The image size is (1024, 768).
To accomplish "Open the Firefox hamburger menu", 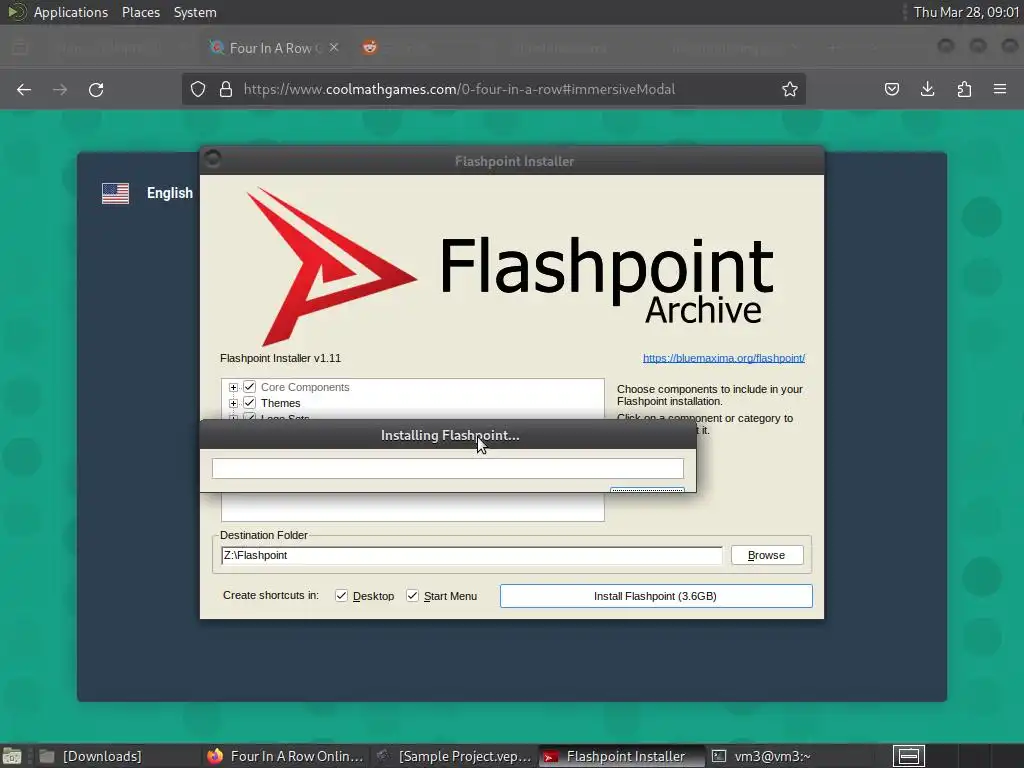I will coord(1000,89).
